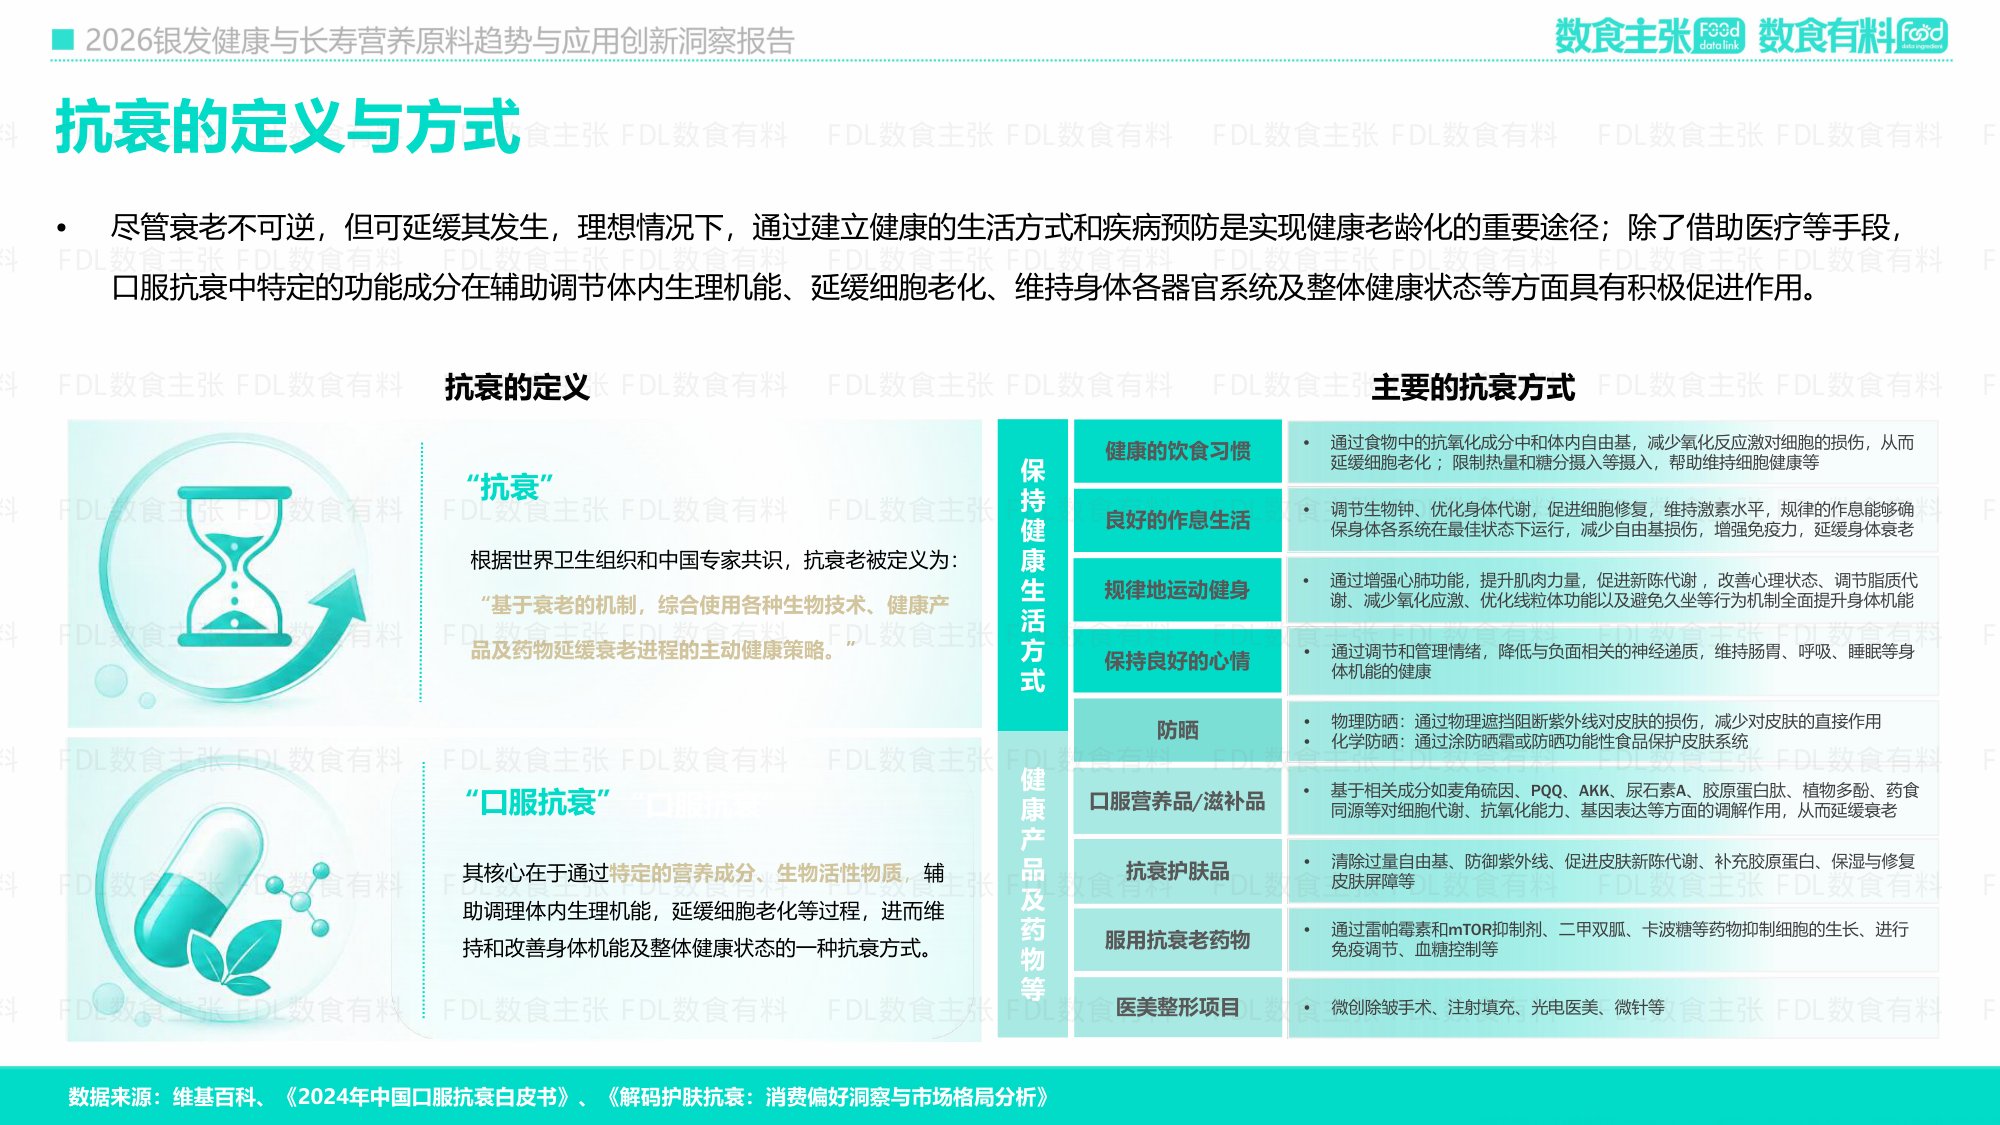Click the 数食主张 Food datalink logo
Screen dimensions: 2000x1125
coord(1649,36)
